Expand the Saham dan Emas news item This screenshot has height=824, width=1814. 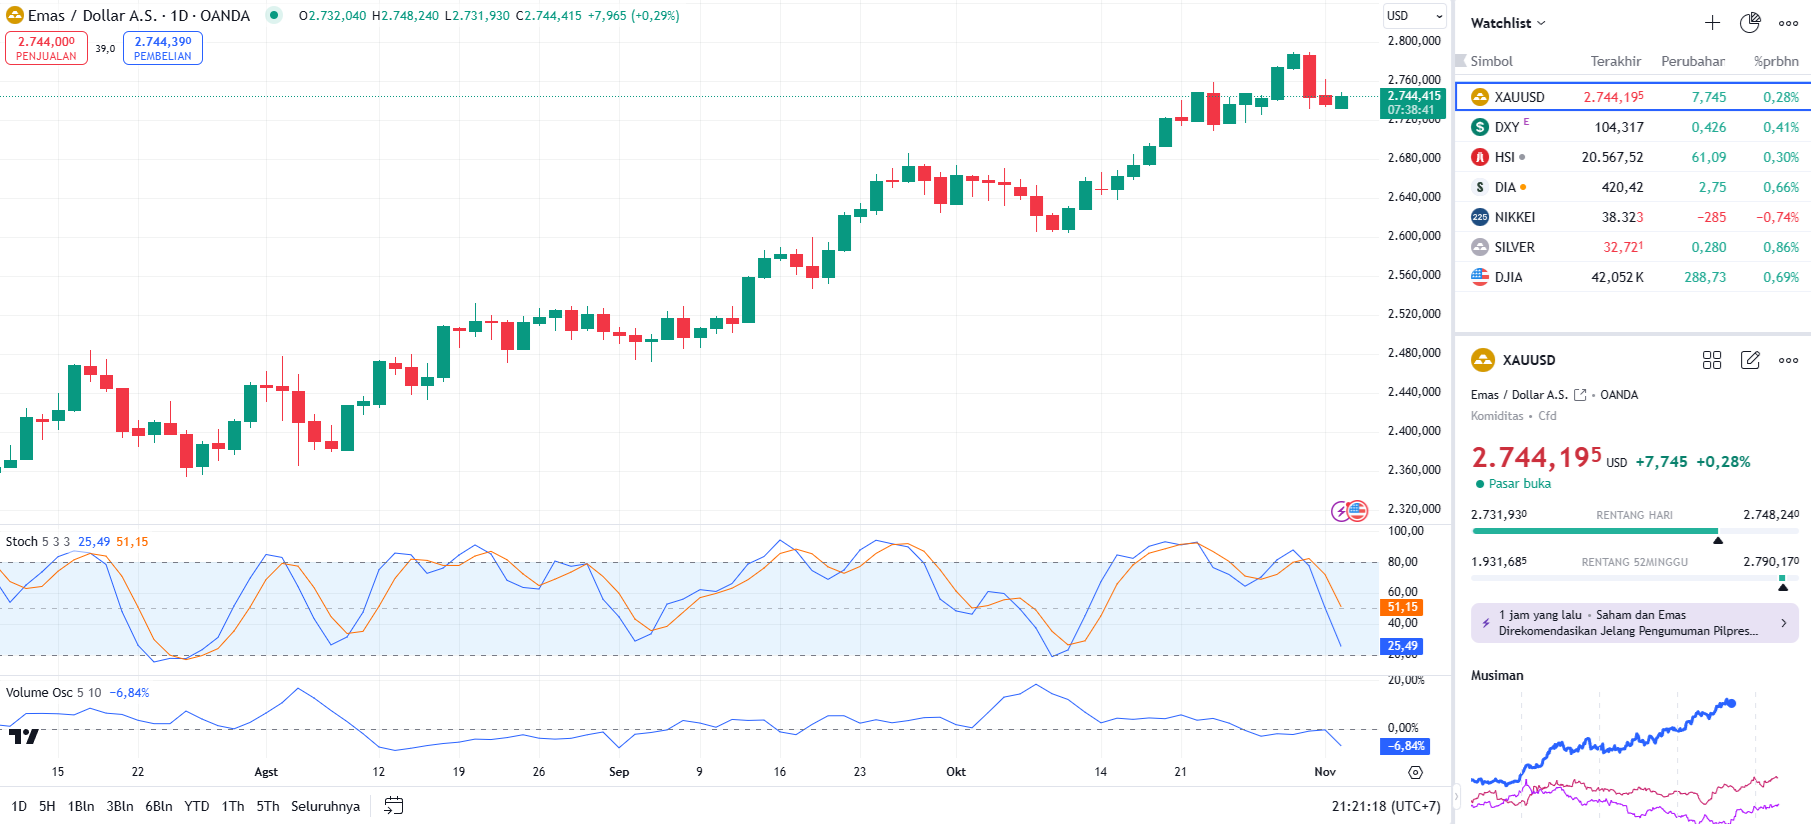pos(1634,623)
